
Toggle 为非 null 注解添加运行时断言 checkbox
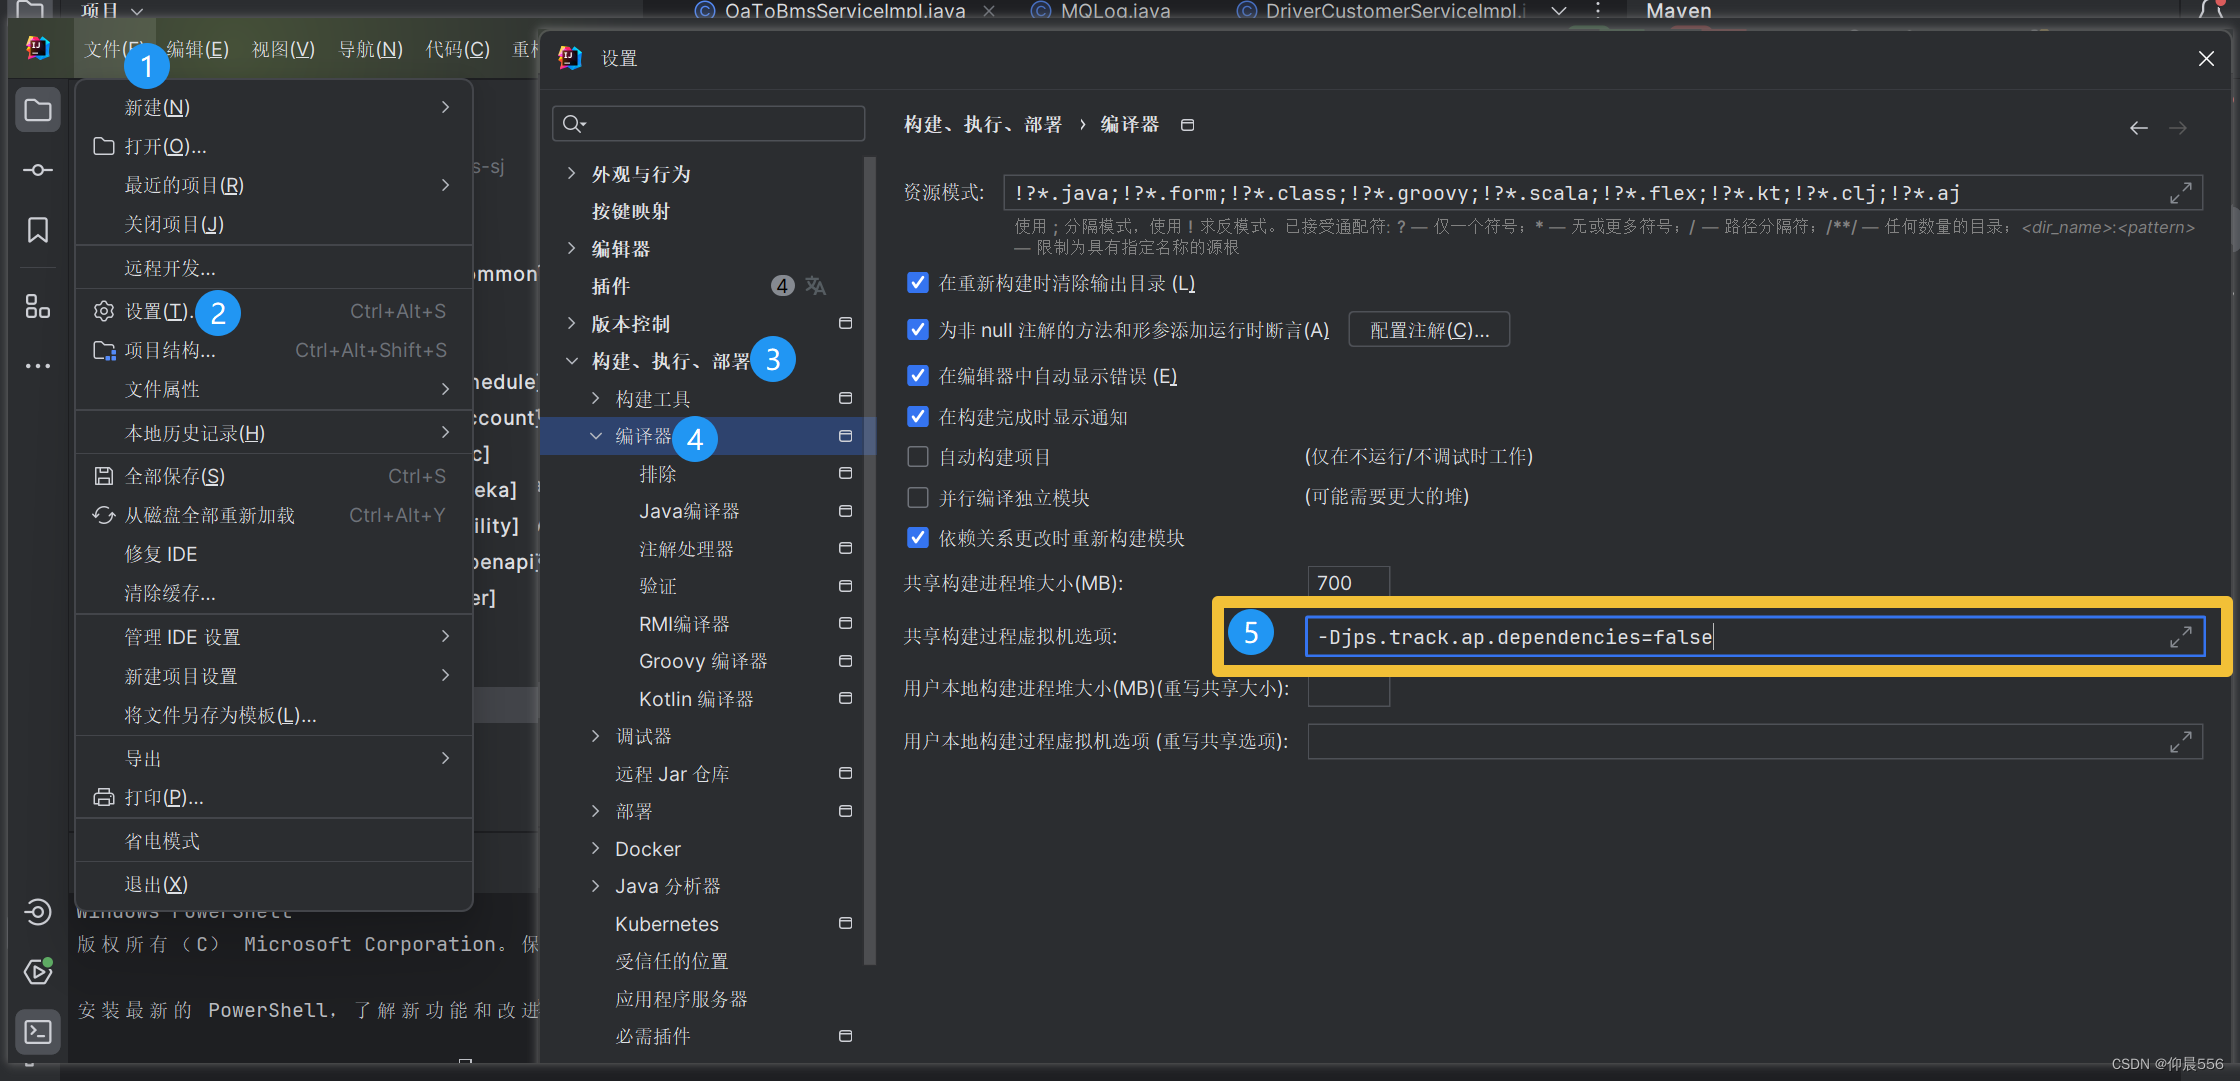[917, 329]
